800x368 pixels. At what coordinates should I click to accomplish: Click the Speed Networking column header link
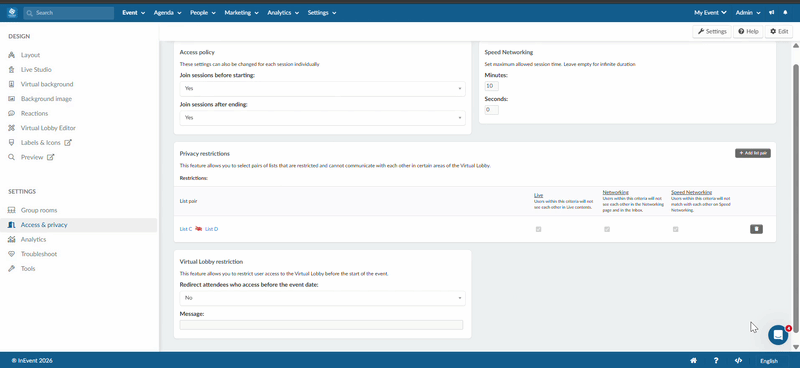point(691,192)
